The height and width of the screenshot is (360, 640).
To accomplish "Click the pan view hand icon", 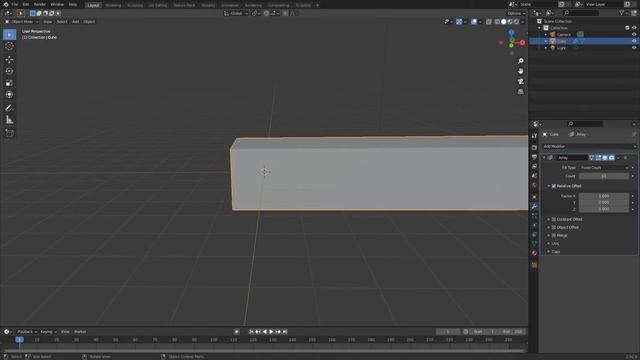I will click(520, 71).
